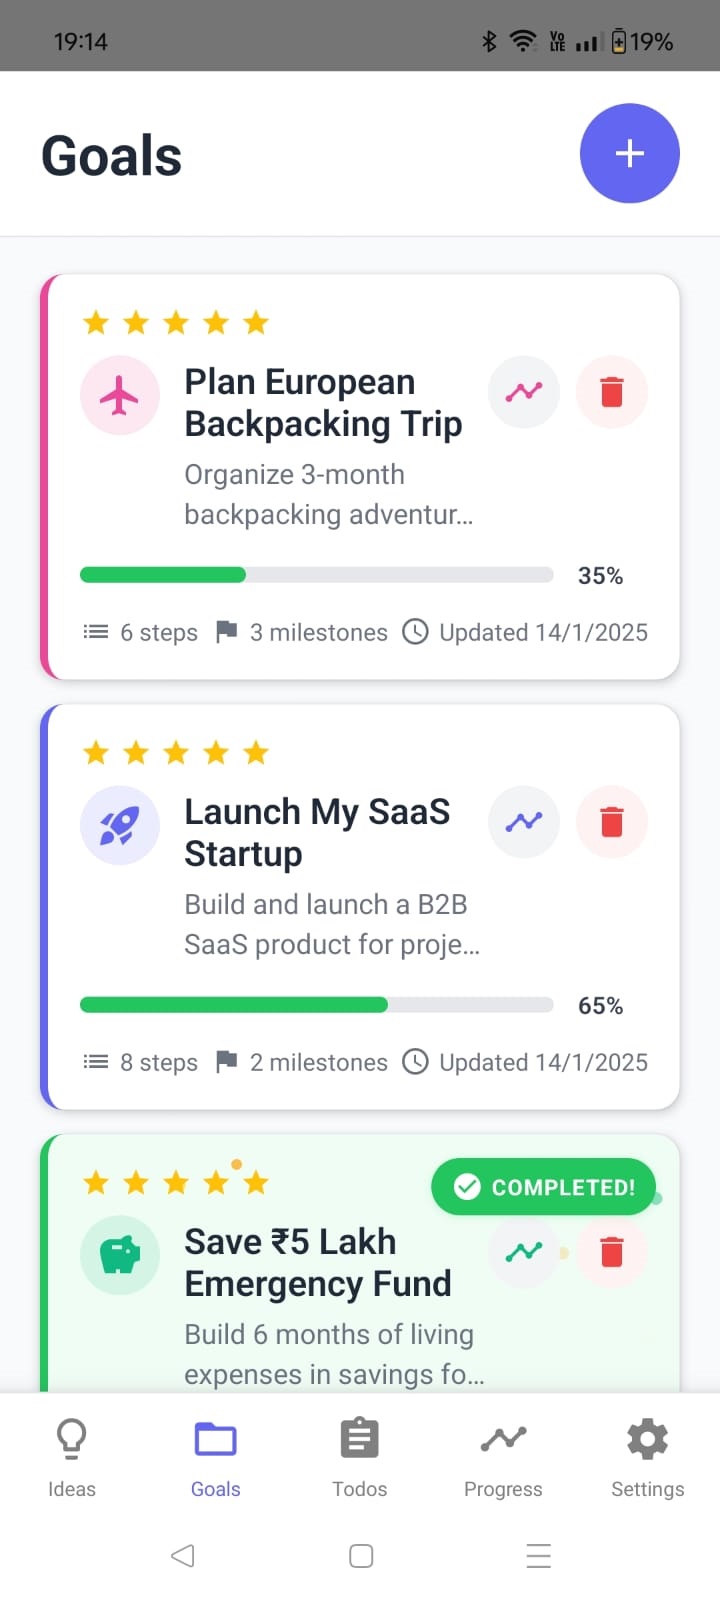Open the Progress tab
Screen dimensions: 720x1600
coord(503,1457)
